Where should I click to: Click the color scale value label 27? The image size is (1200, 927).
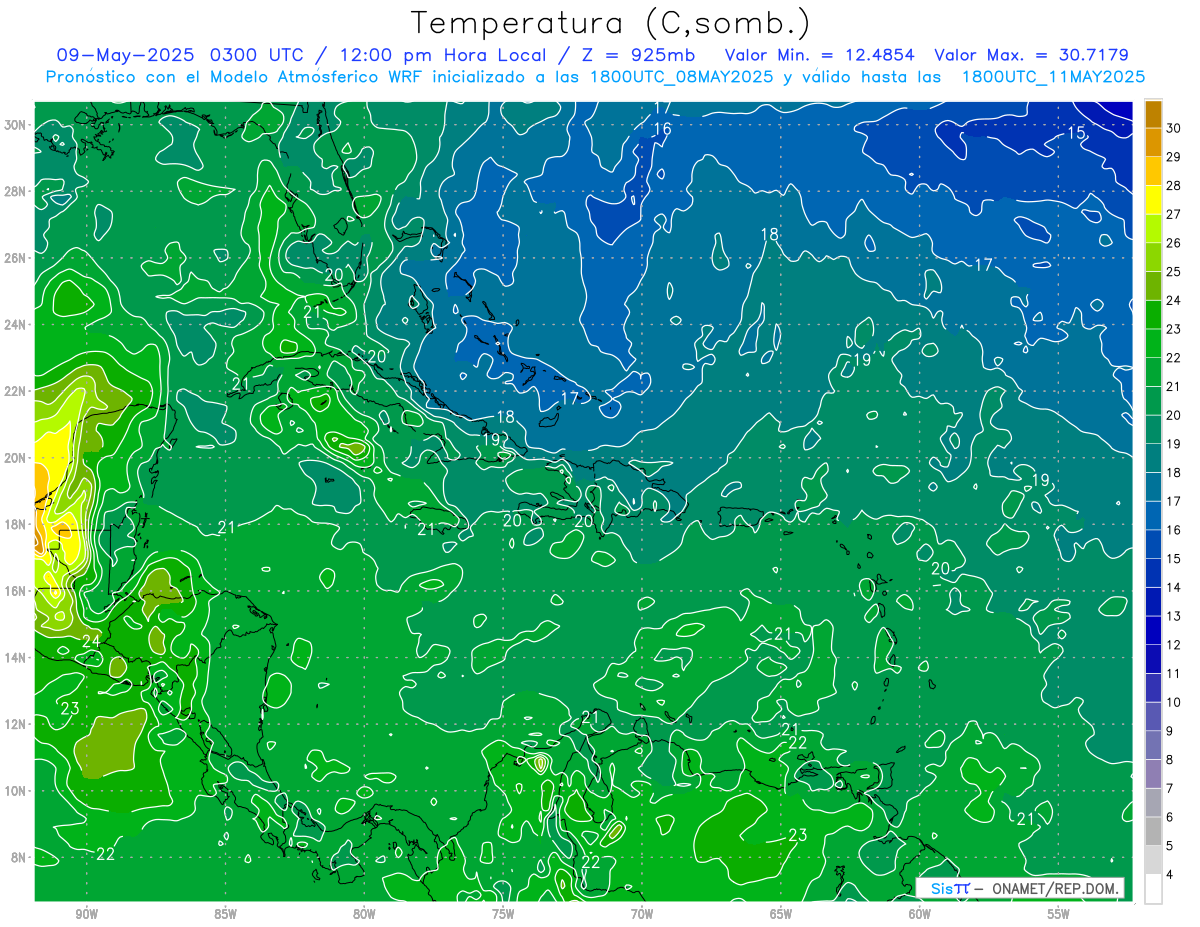click(1174, 214)
